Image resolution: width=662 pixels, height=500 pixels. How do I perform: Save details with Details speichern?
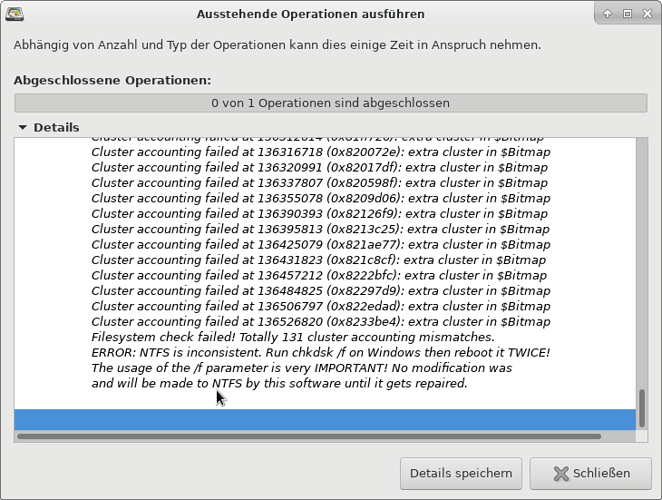(x=461, y=473)
